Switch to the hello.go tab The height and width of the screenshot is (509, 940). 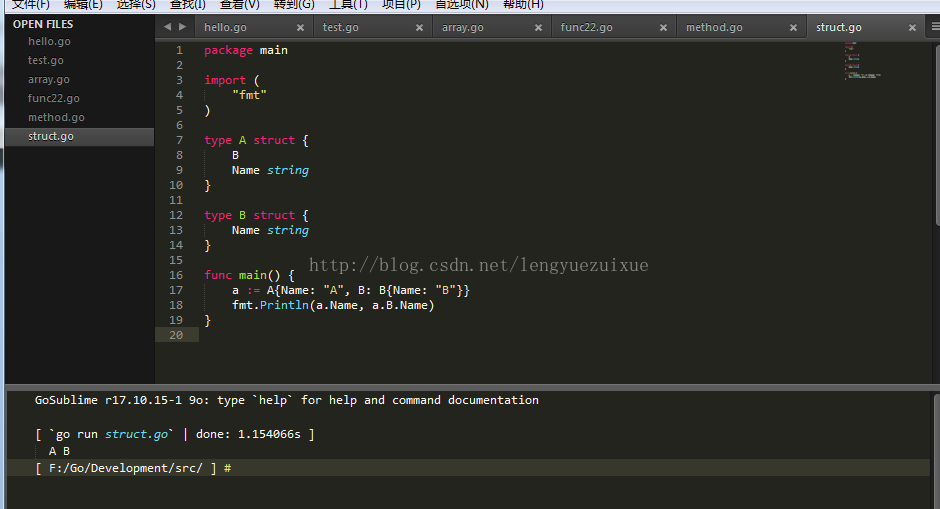[225, 28]
